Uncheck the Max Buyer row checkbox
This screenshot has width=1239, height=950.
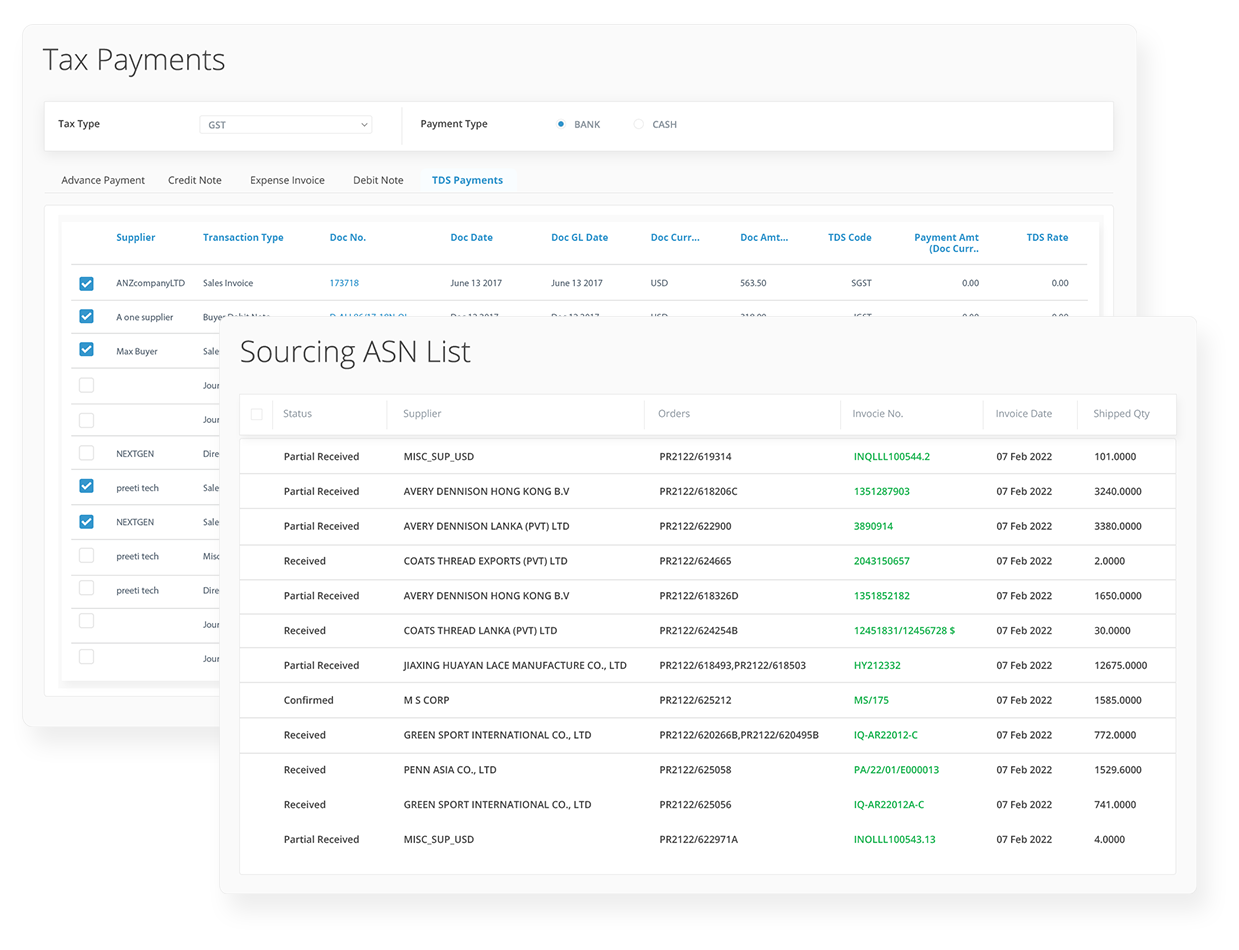[86, 350]
